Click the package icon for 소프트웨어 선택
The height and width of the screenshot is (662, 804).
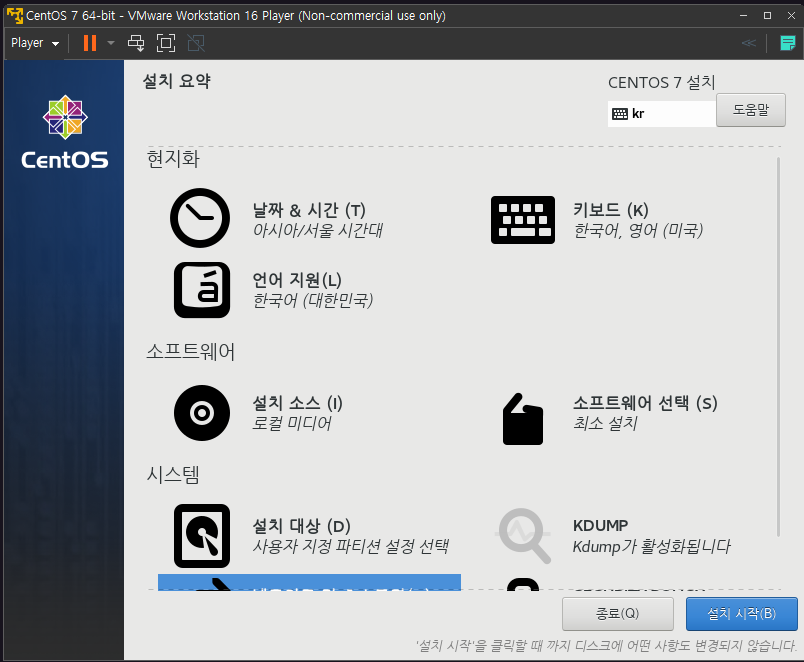(x=522, y=419)
